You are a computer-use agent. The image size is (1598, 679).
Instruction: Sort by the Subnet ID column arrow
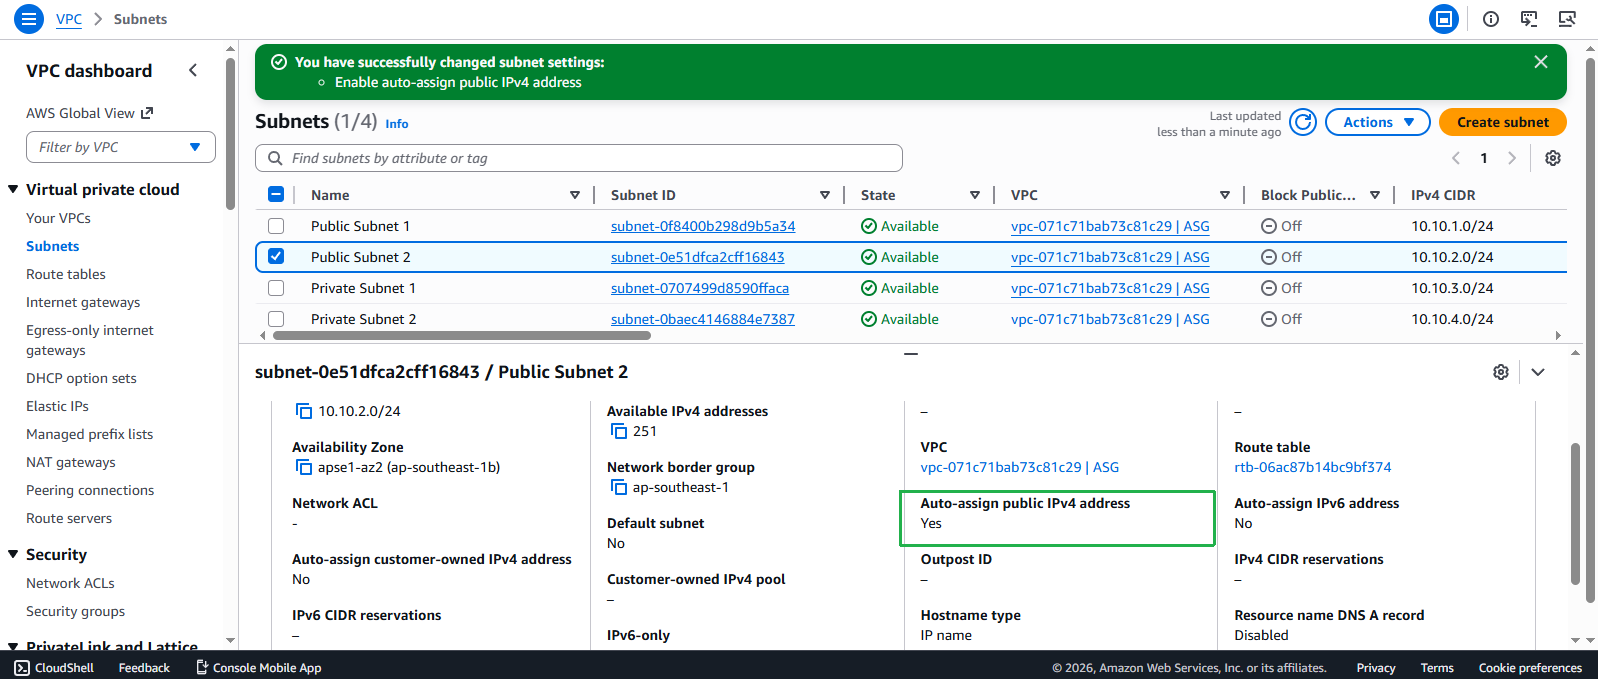[825, 195]
